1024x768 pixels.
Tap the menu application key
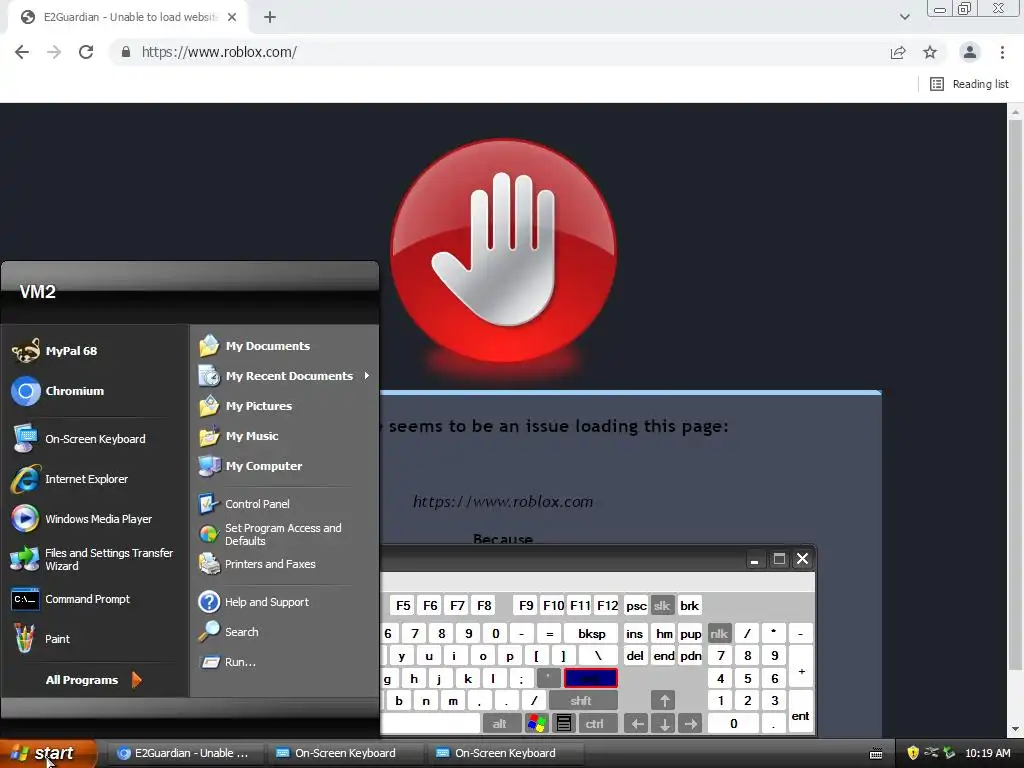tap(564, 724)
